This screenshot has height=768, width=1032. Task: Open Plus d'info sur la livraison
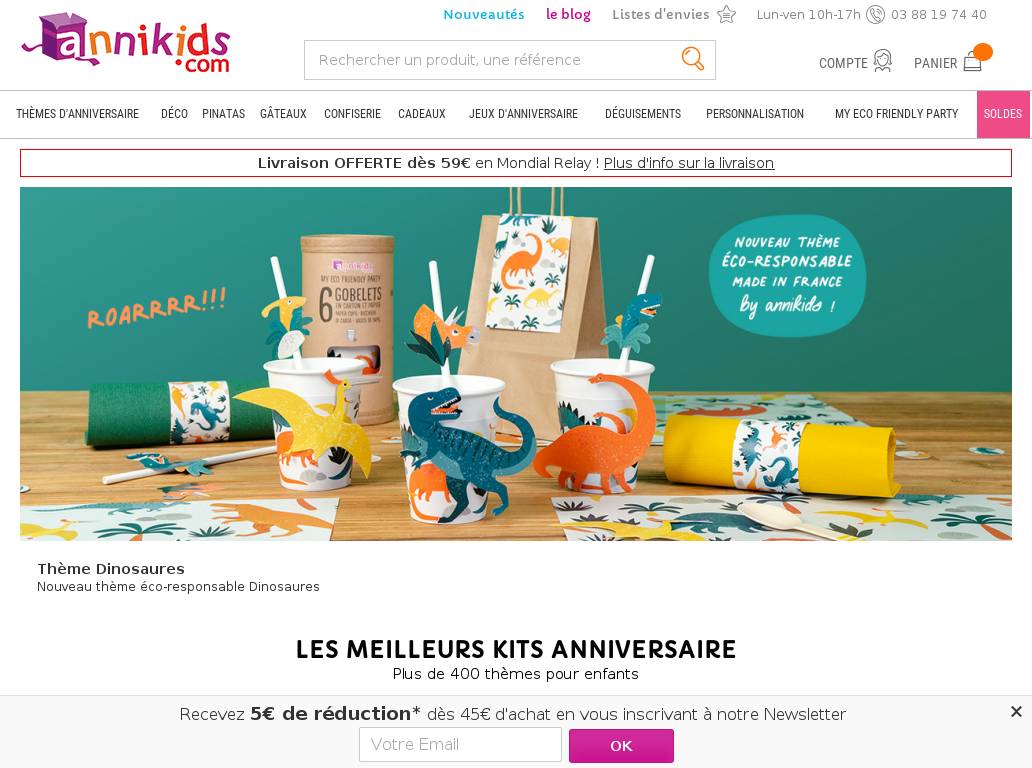[688, 163]
